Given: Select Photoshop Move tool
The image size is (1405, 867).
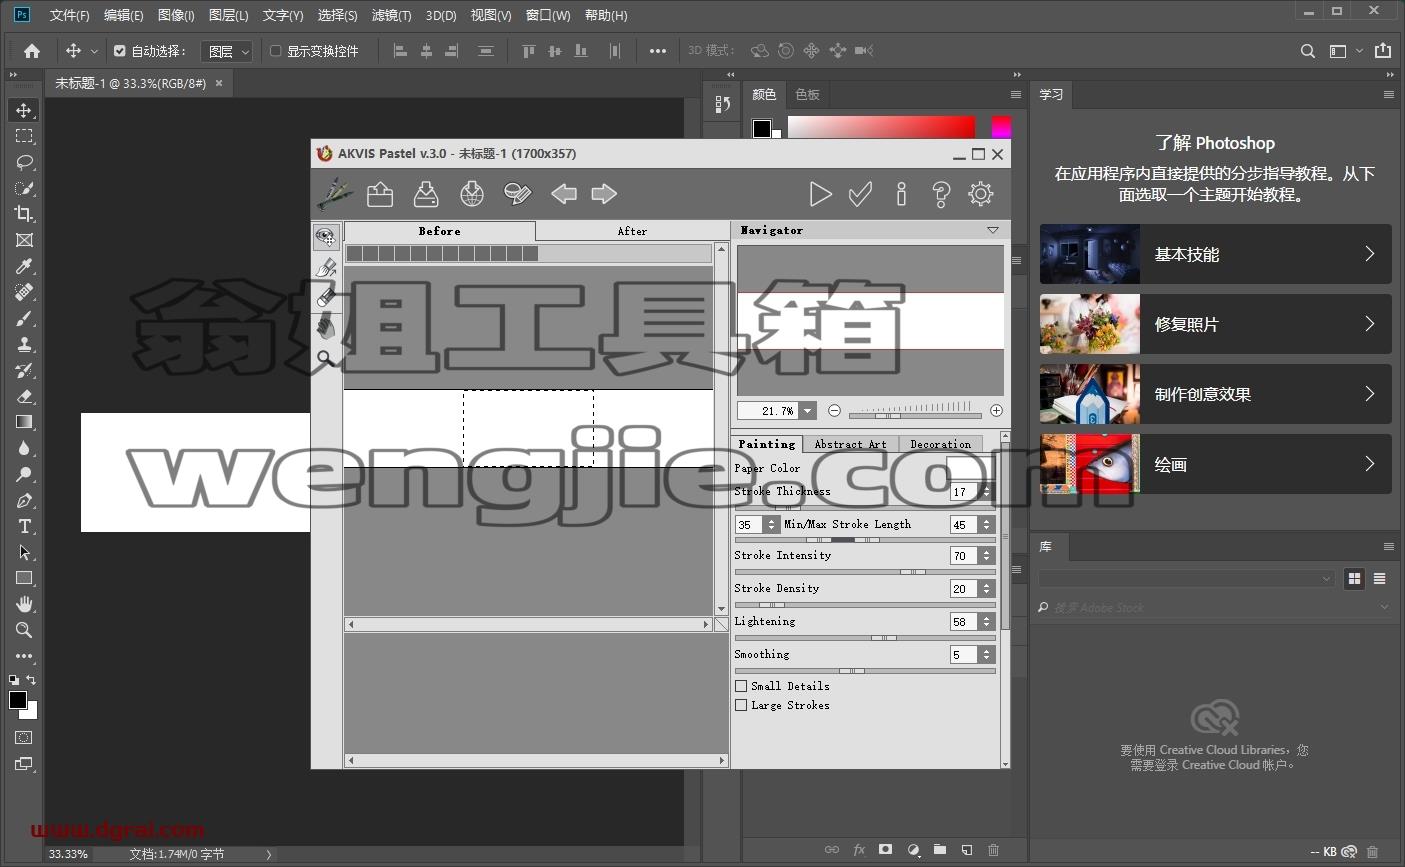Looking at the screenshot, I should coord(24,110).
